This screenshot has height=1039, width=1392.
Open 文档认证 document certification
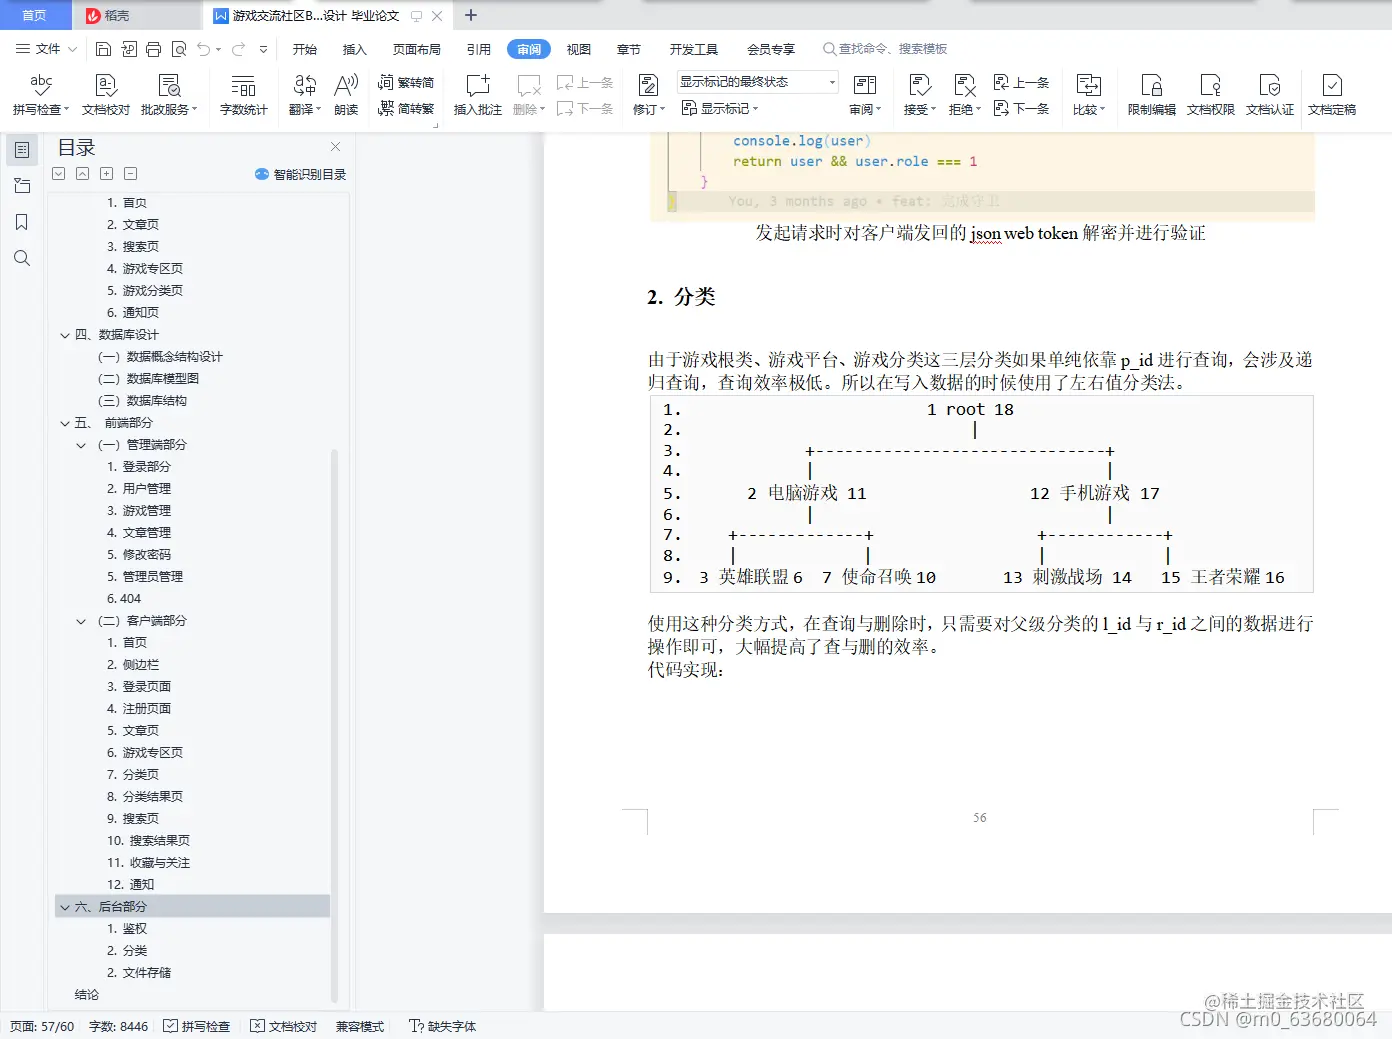1270,95
